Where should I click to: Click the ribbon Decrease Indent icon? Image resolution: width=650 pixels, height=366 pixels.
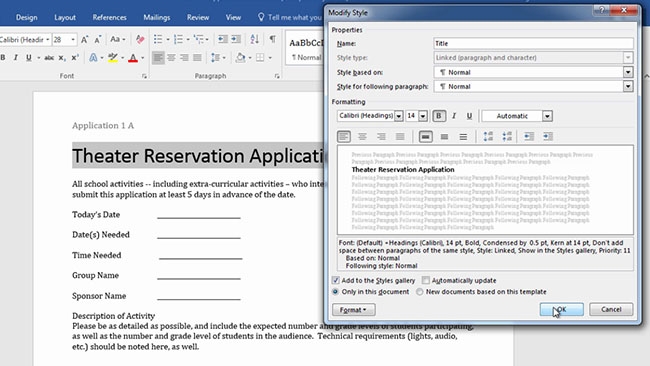click(x=223, y=39)
